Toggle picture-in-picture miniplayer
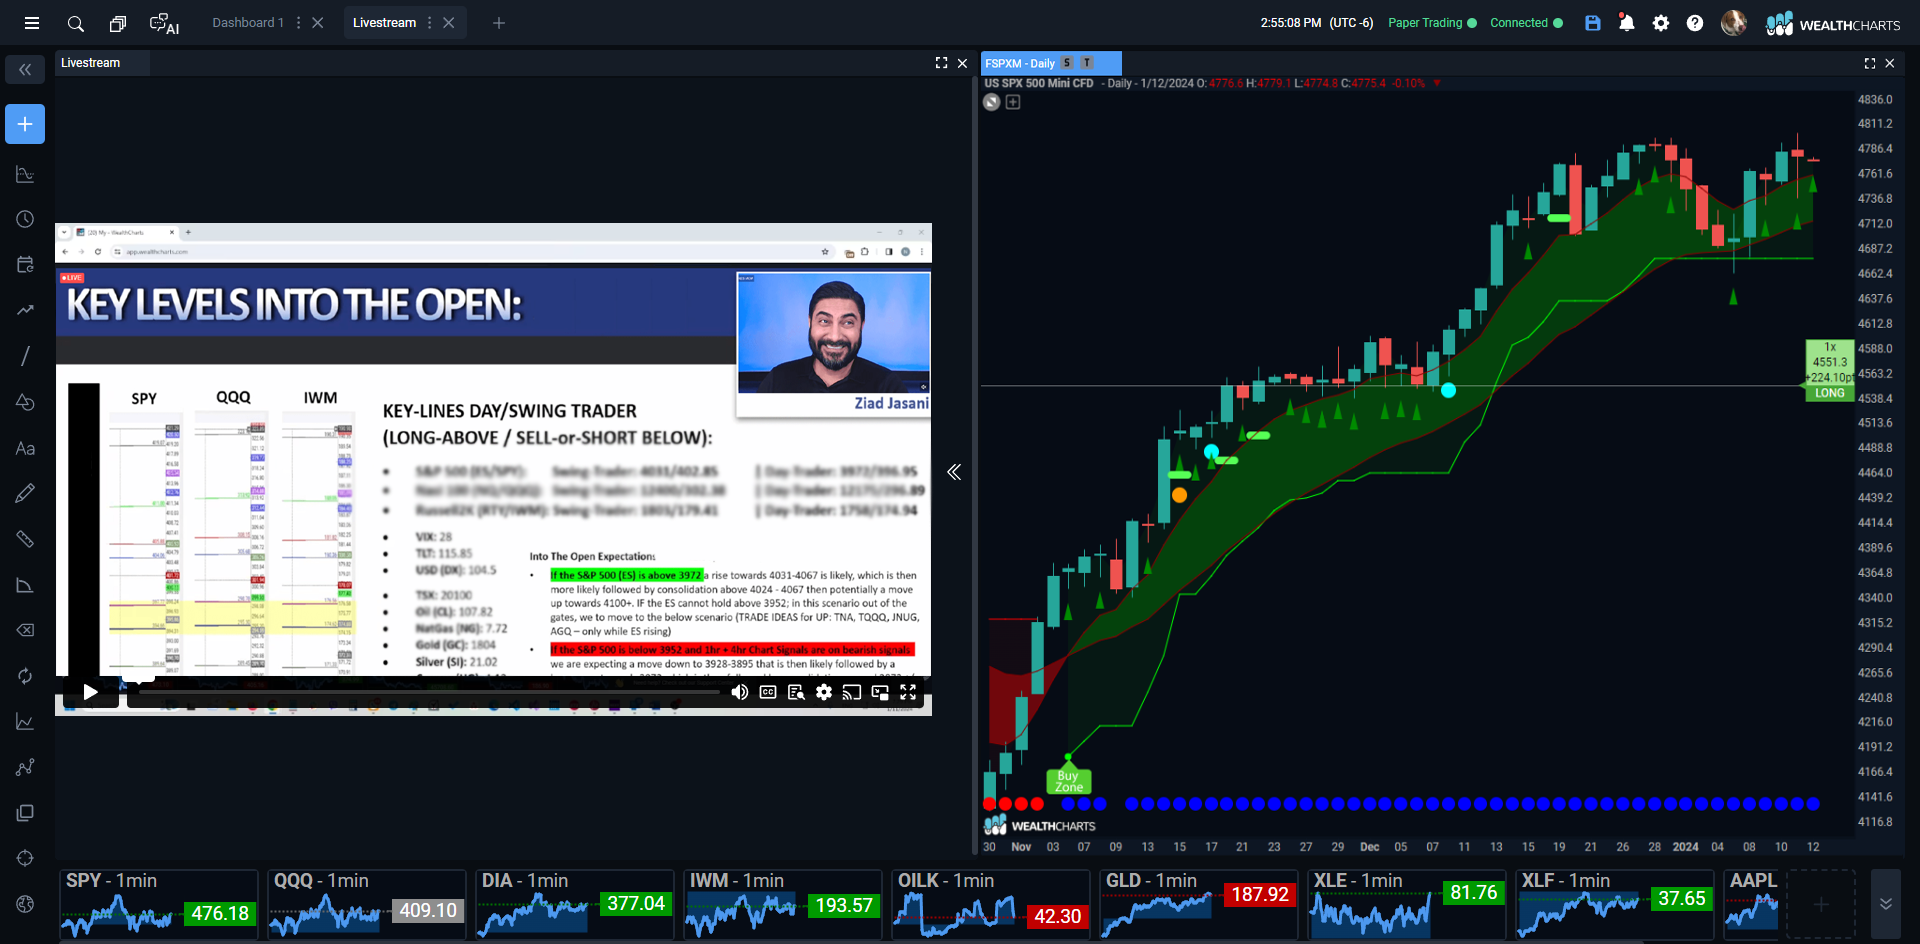Screen dimensions: 1920x944 click(880, 692)
